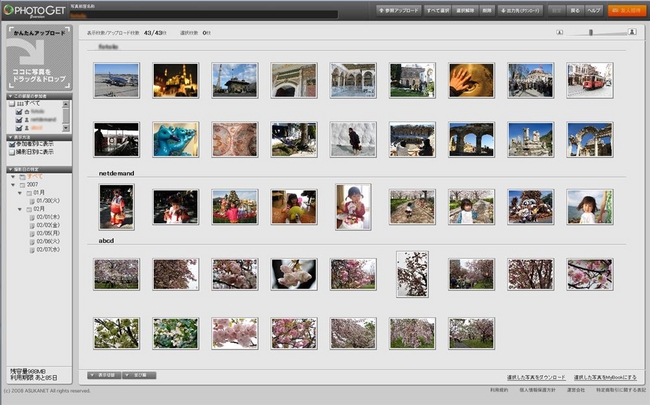Click participant list scrollbar down arrow
Image resolution: width=650 pixels, height=405 pixels.
click(66, 129)
